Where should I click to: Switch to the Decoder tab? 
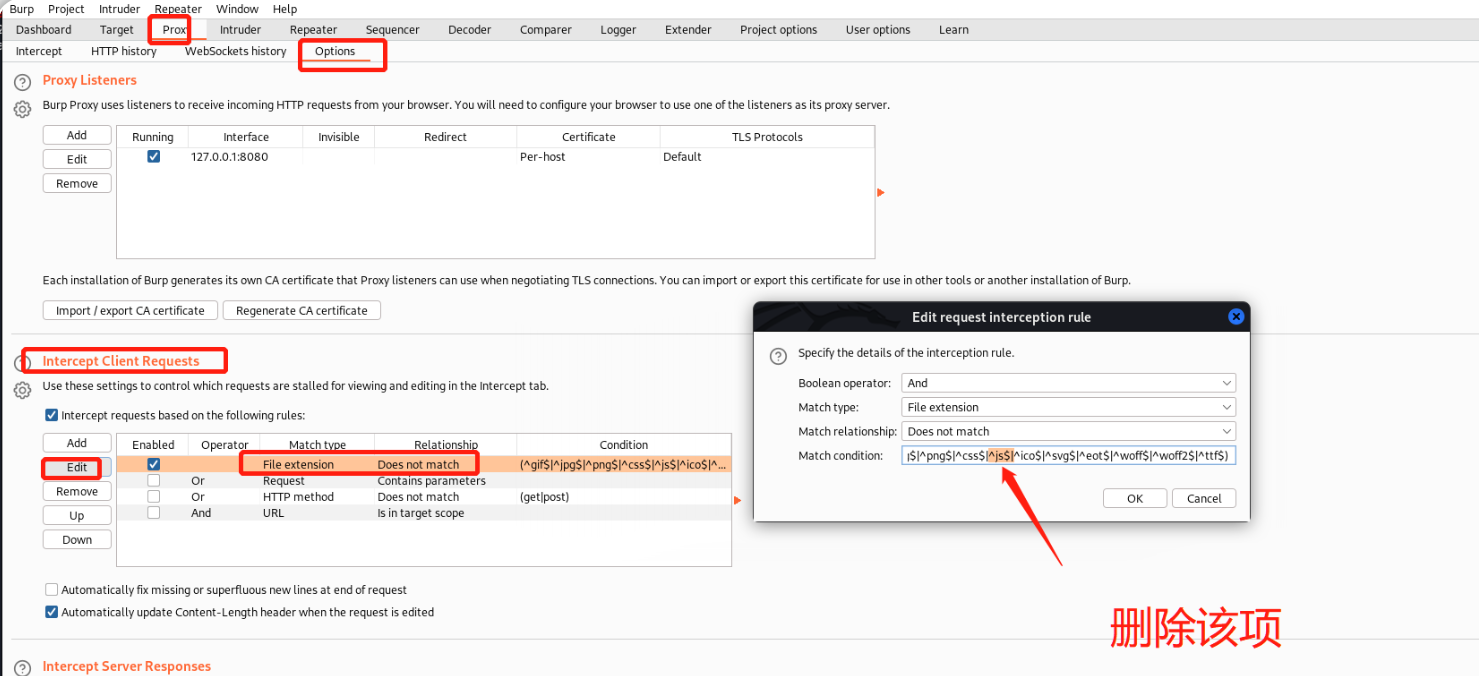click(469, 30)
